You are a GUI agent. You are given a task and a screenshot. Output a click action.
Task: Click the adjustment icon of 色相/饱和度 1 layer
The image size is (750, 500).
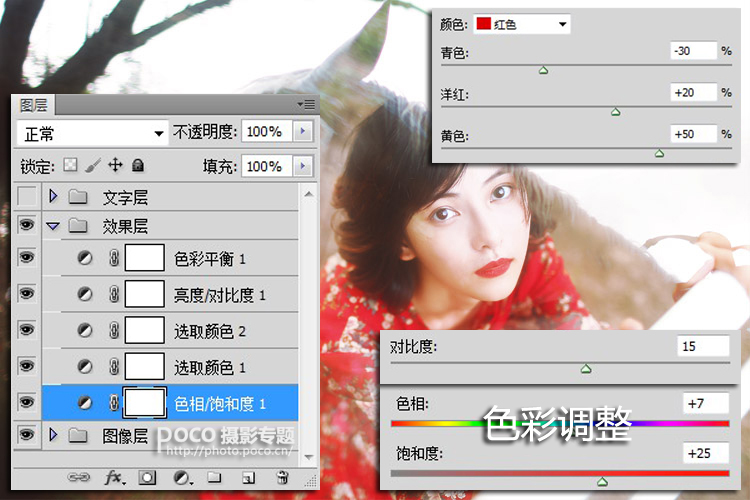tap(85, 403)
